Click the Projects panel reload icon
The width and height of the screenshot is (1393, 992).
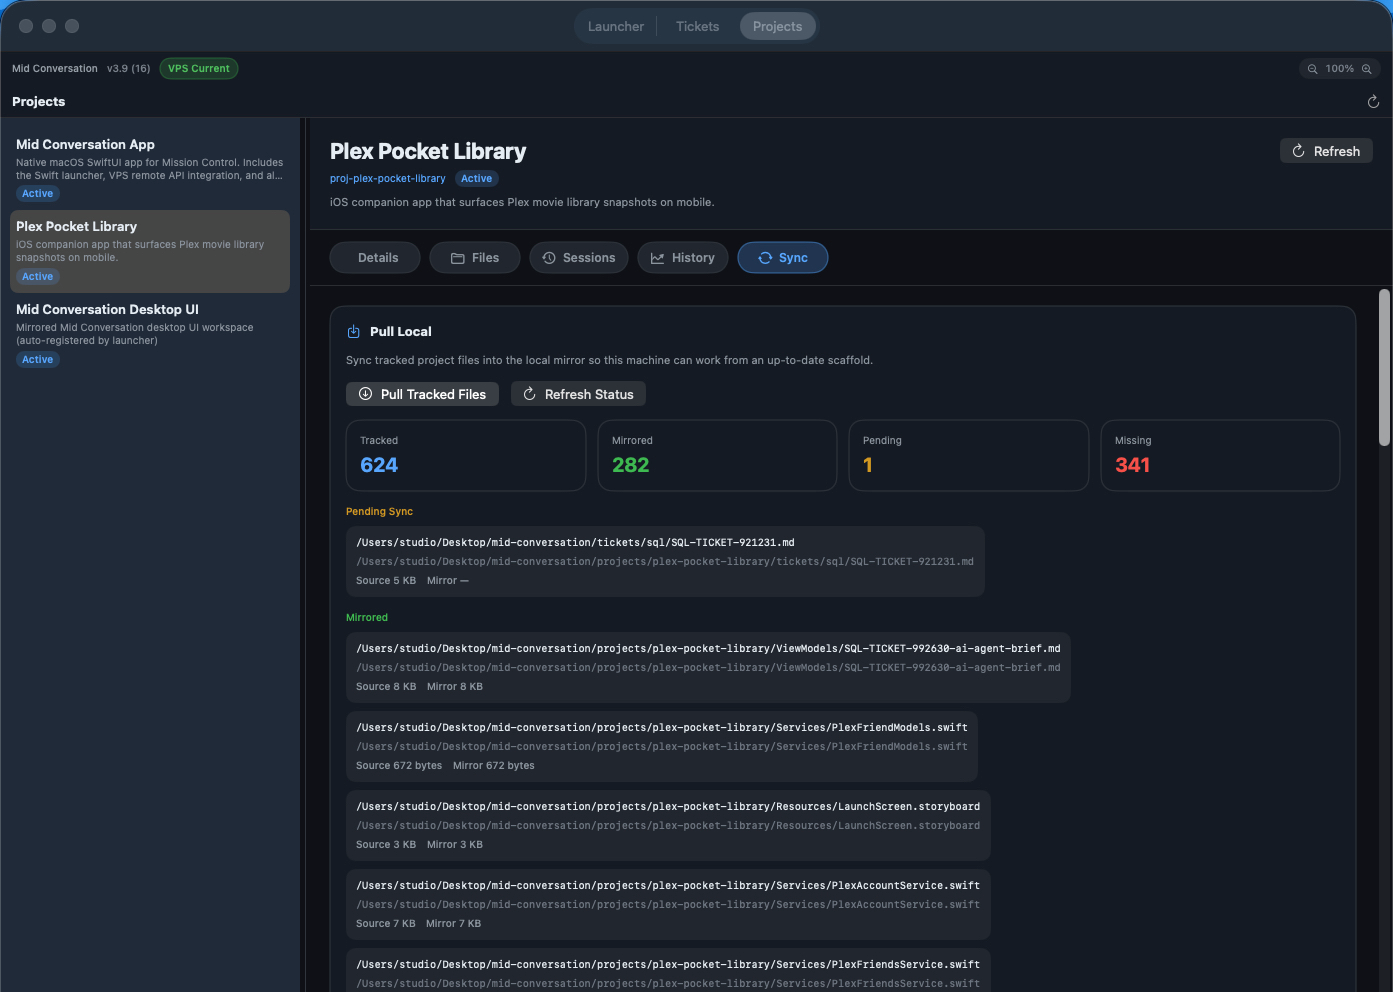[x=1373, y=102]
